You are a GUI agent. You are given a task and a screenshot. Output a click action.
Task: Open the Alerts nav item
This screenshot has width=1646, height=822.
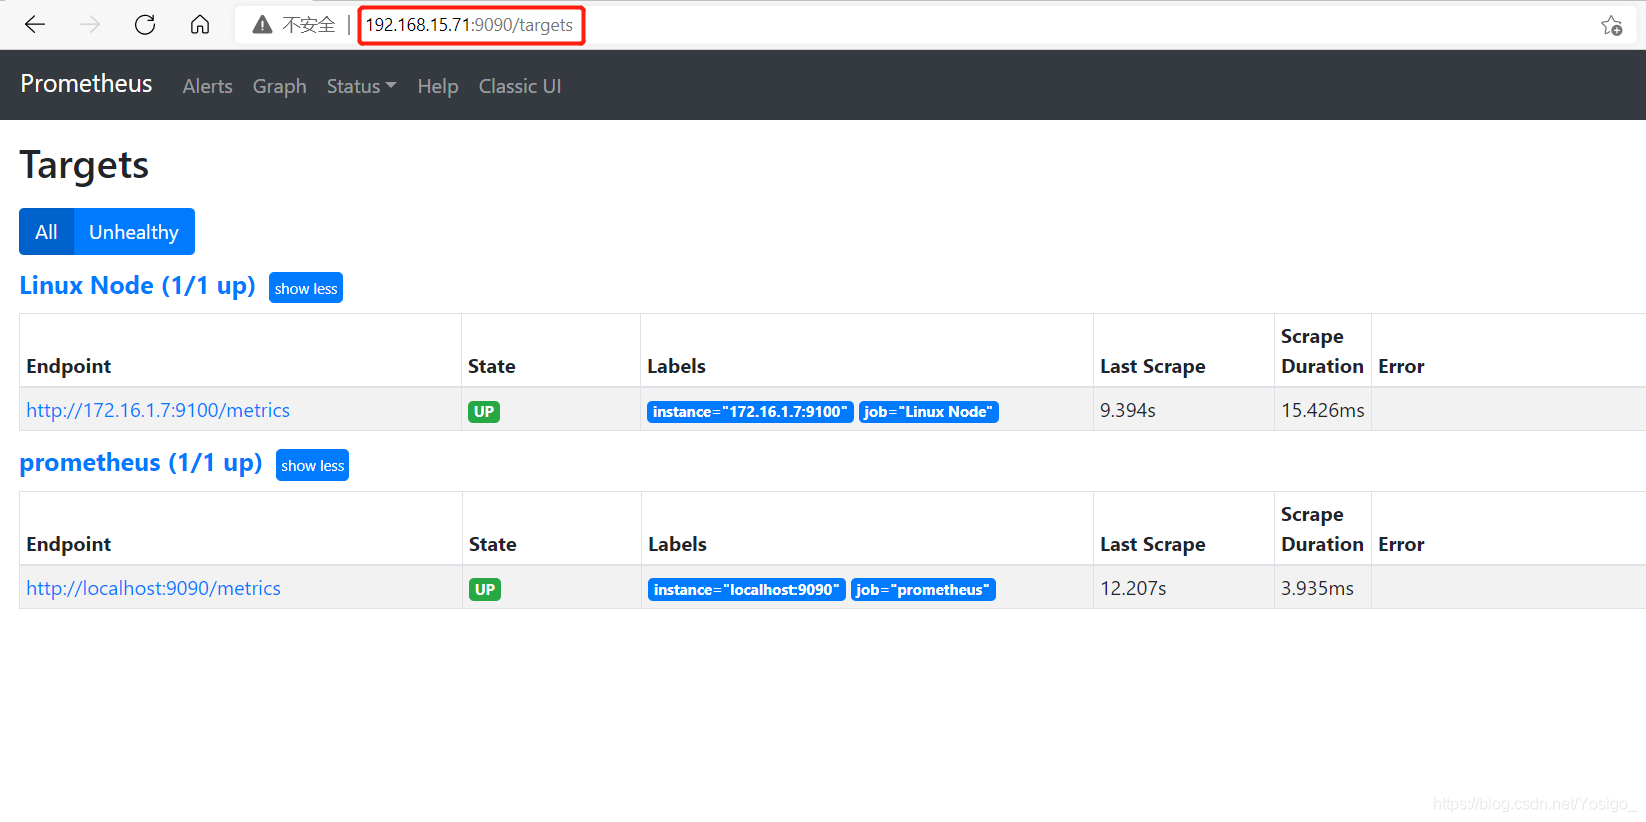(207, 86)
